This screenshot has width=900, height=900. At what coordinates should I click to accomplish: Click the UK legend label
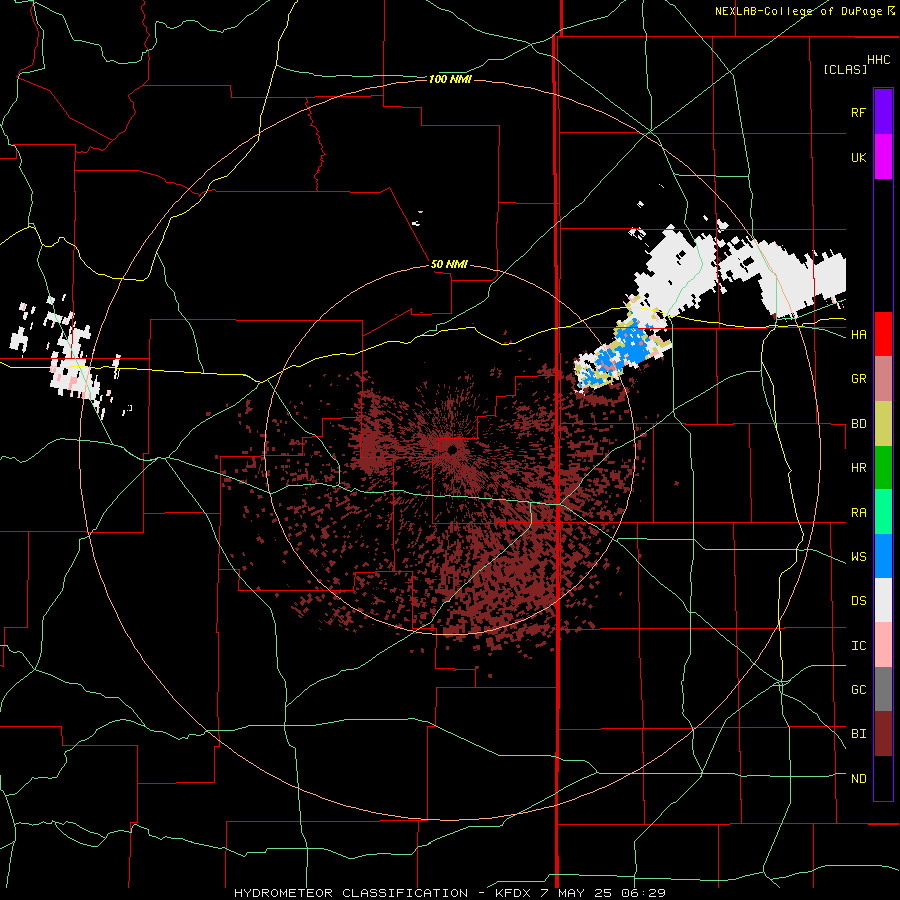pos(858,157)
